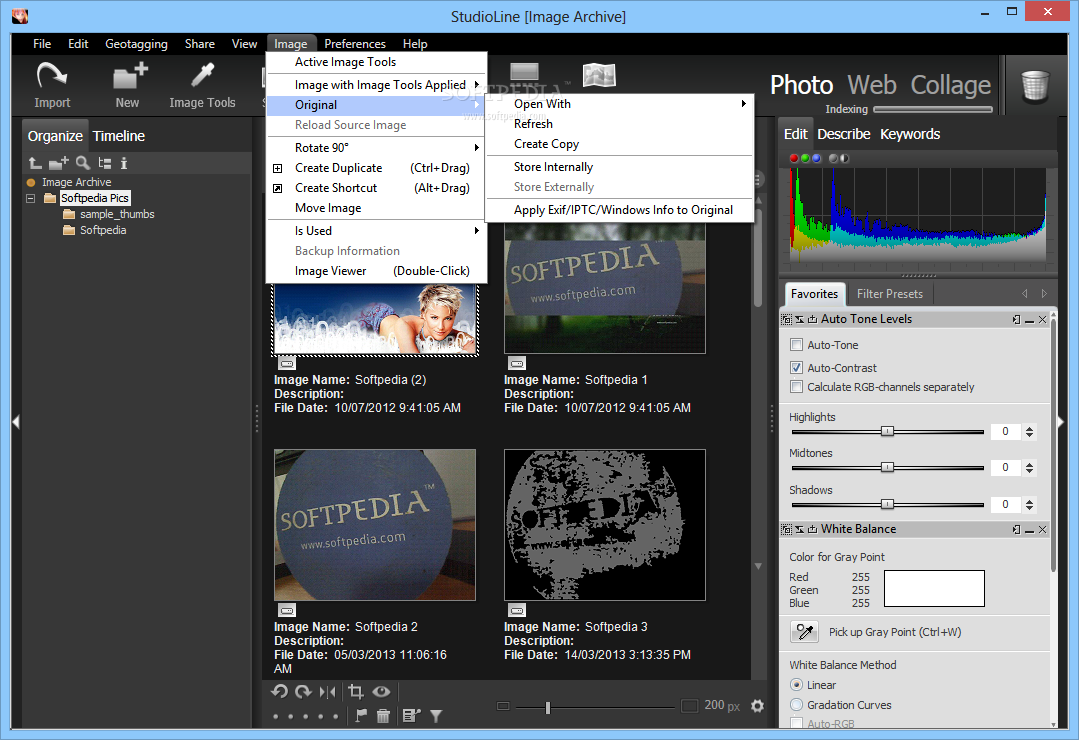The height and width of the screenshot is (740, 1079).
Task: Close the Auto Tone Levels panel
Action: coord(1042,319)
